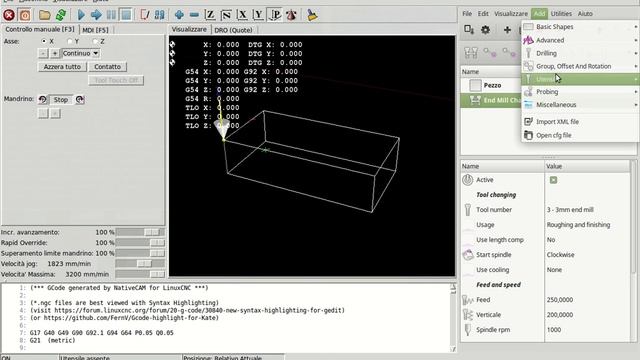Viewport: 640px width, 360px height.
Task: Toggle optional pause toolbar icon
Action: (x=160, y=15)
